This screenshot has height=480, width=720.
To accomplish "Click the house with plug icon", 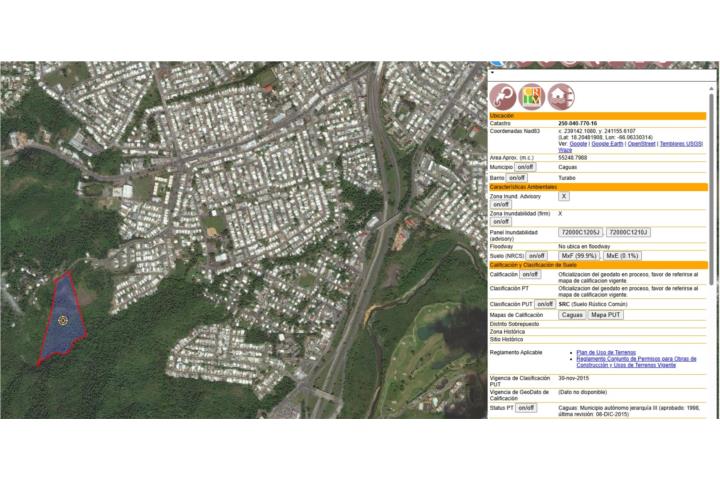I will click(561, 97).
